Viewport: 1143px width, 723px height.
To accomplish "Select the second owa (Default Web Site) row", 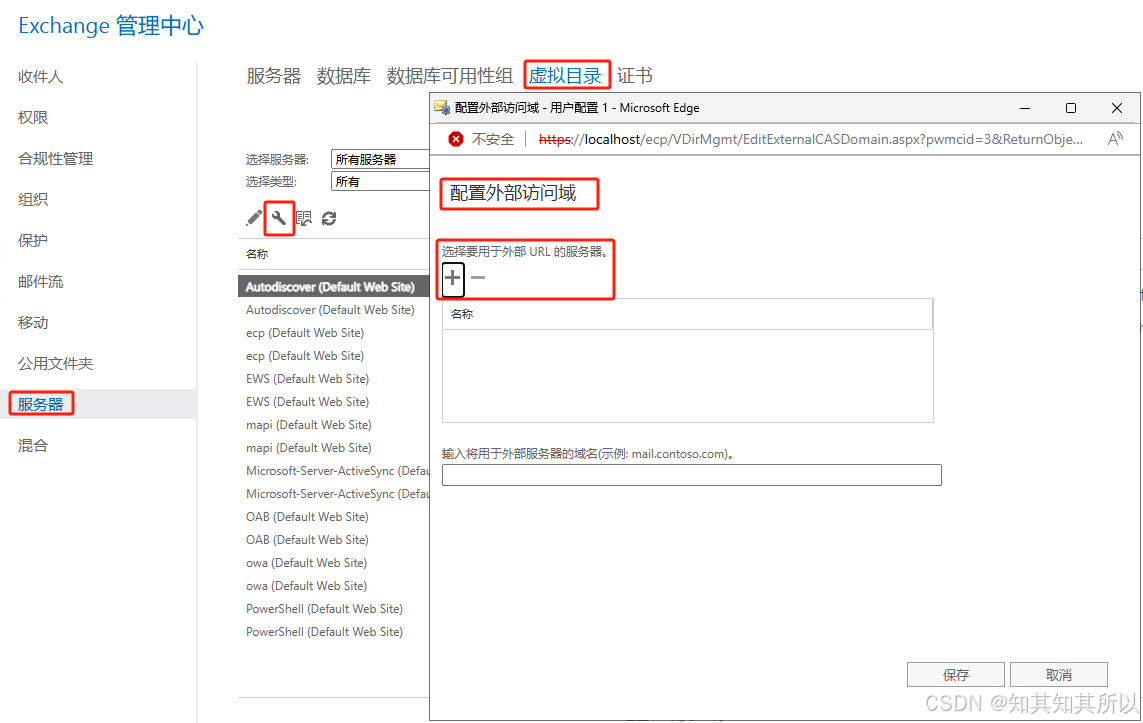I will click(x=334, y=585).
